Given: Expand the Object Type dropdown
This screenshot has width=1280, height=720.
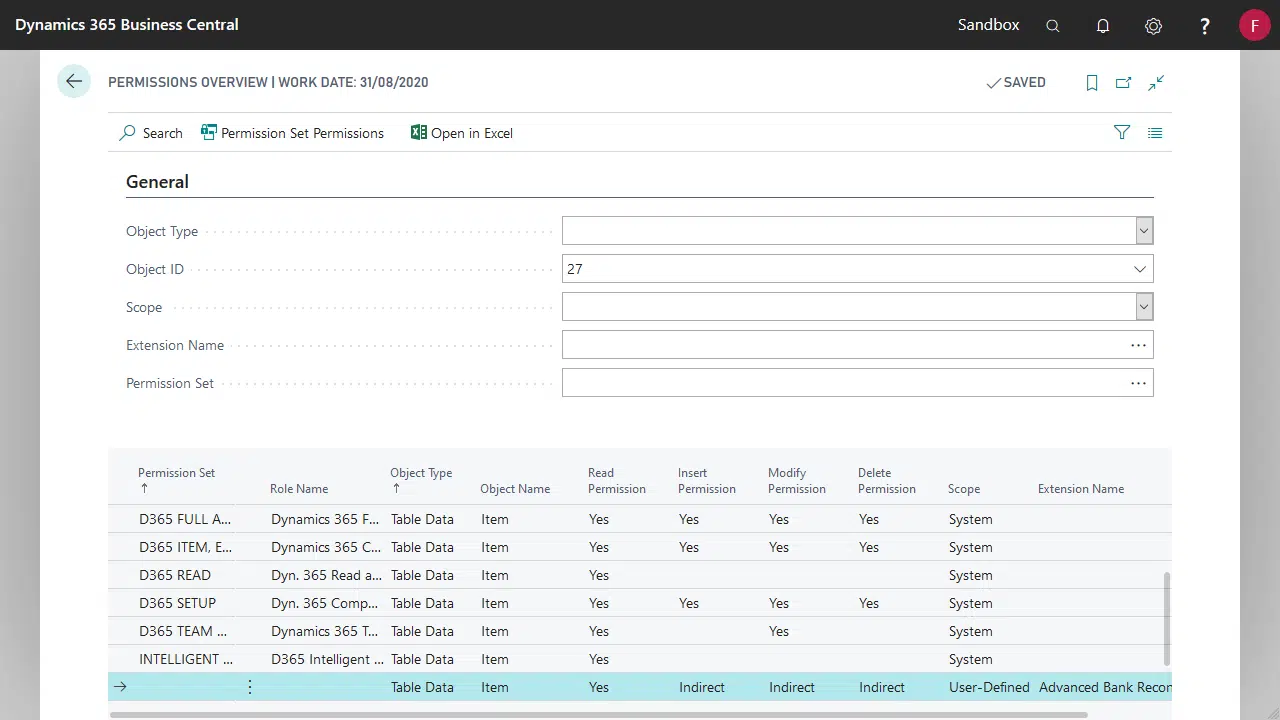Looking at the screenshot, I should tap(1144, 231).
